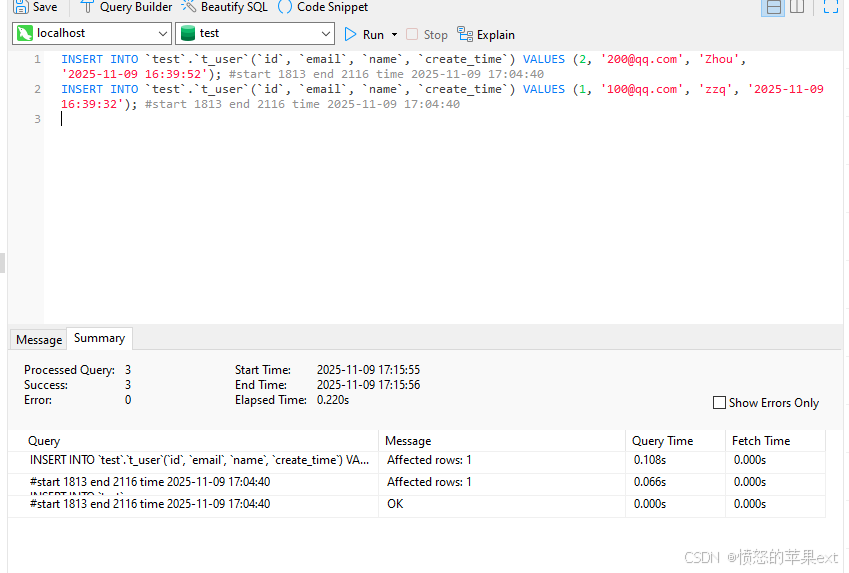Select the row with message OK
This screenshot has width=849, height=573.
pyautogui.click(x=417, y=504)
